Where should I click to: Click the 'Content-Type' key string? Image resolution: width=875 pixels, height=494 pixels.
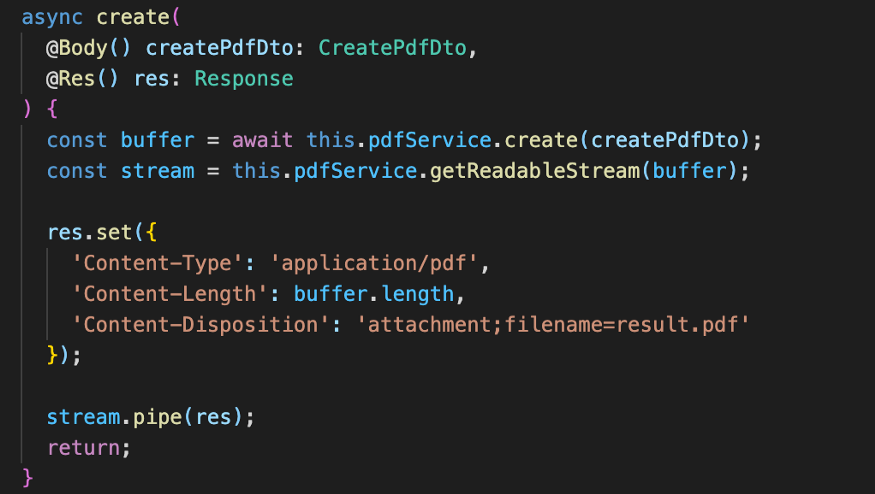tap(157, 263)
